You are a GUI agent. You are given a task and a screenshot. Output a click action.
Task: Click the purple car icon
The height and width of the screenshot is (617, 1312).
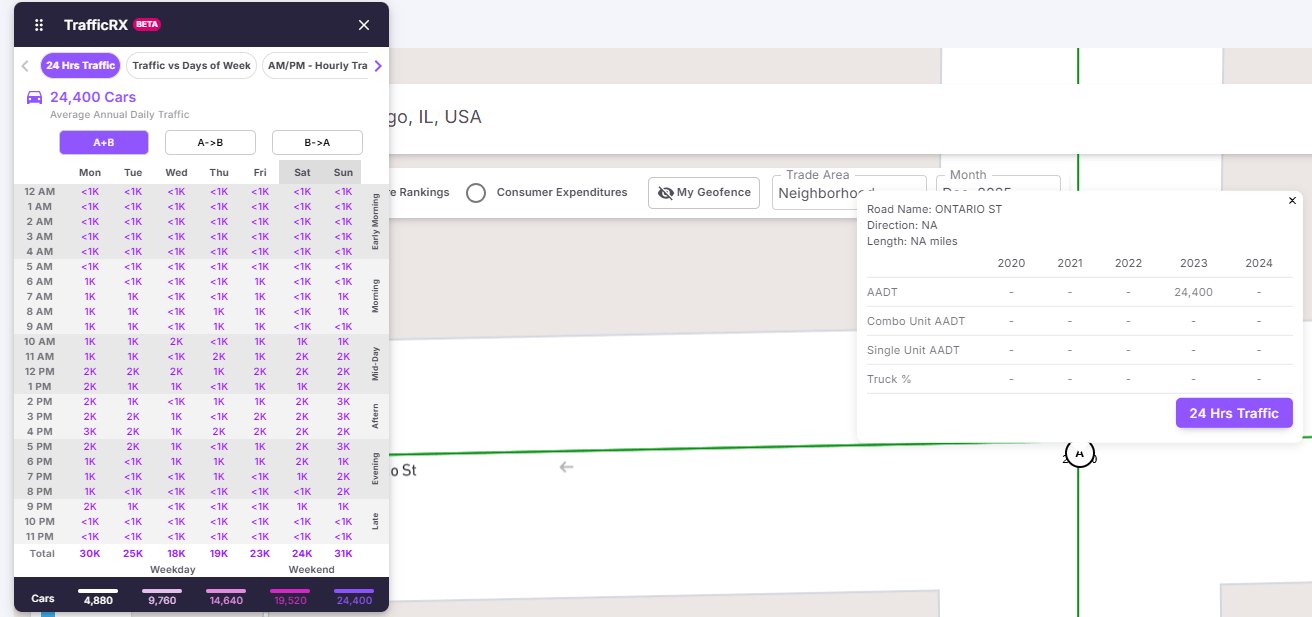point(35,98)
